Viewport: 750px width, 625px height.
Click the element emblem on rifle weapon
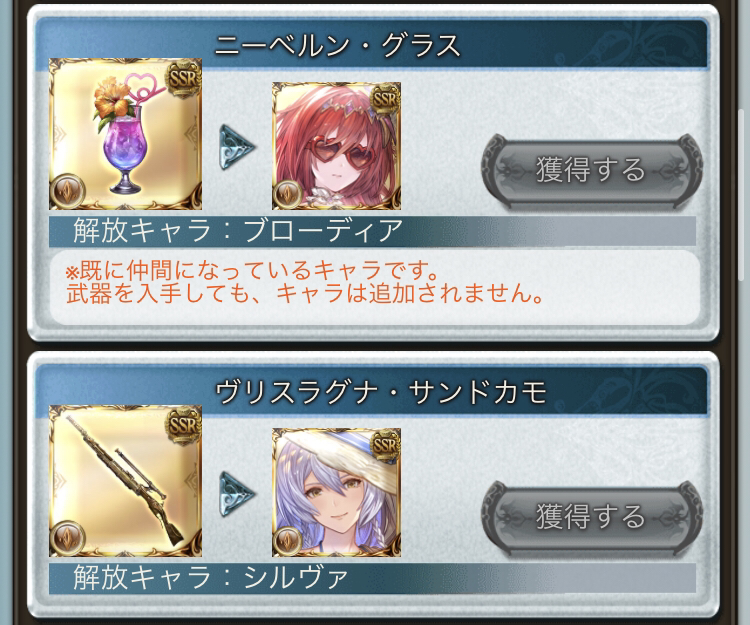(67, 538)
